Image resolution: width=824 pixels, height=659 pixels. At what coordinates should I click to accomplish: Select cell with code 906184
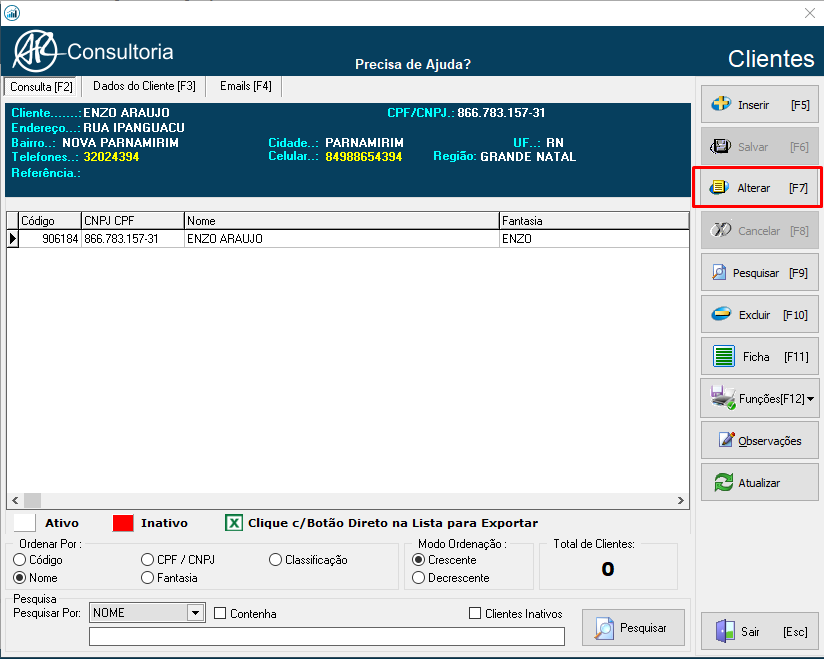point(50,239)
